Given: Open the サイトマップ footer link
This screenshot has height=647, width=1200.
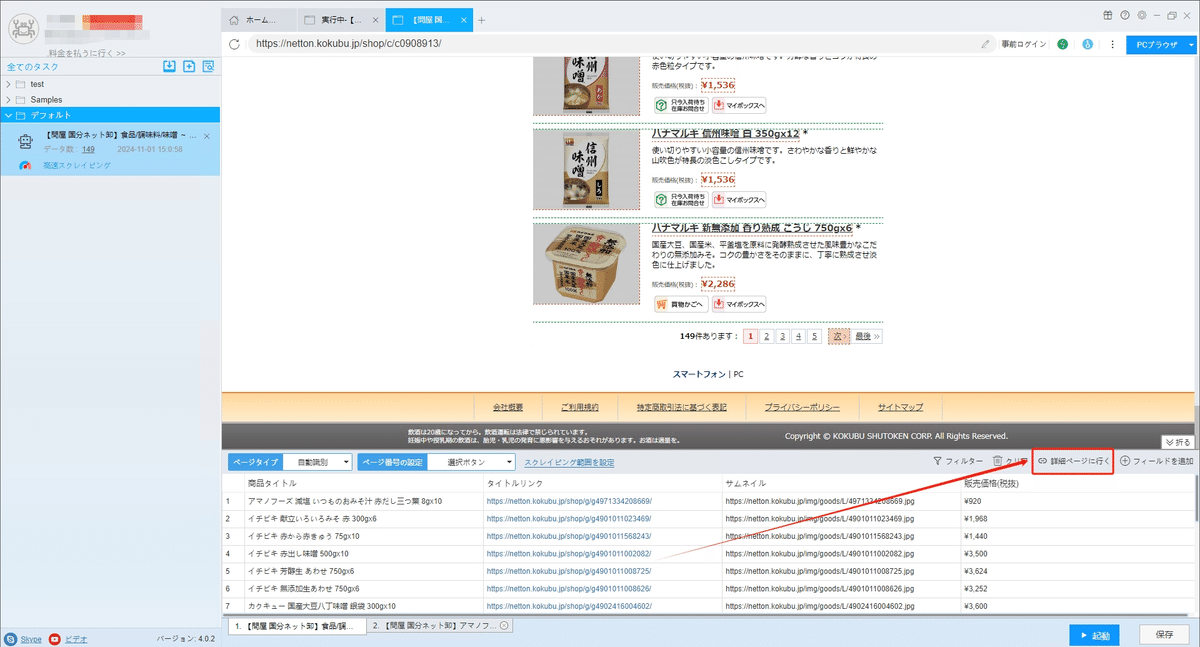Looking at the screenshot, I should pos(901,407).
